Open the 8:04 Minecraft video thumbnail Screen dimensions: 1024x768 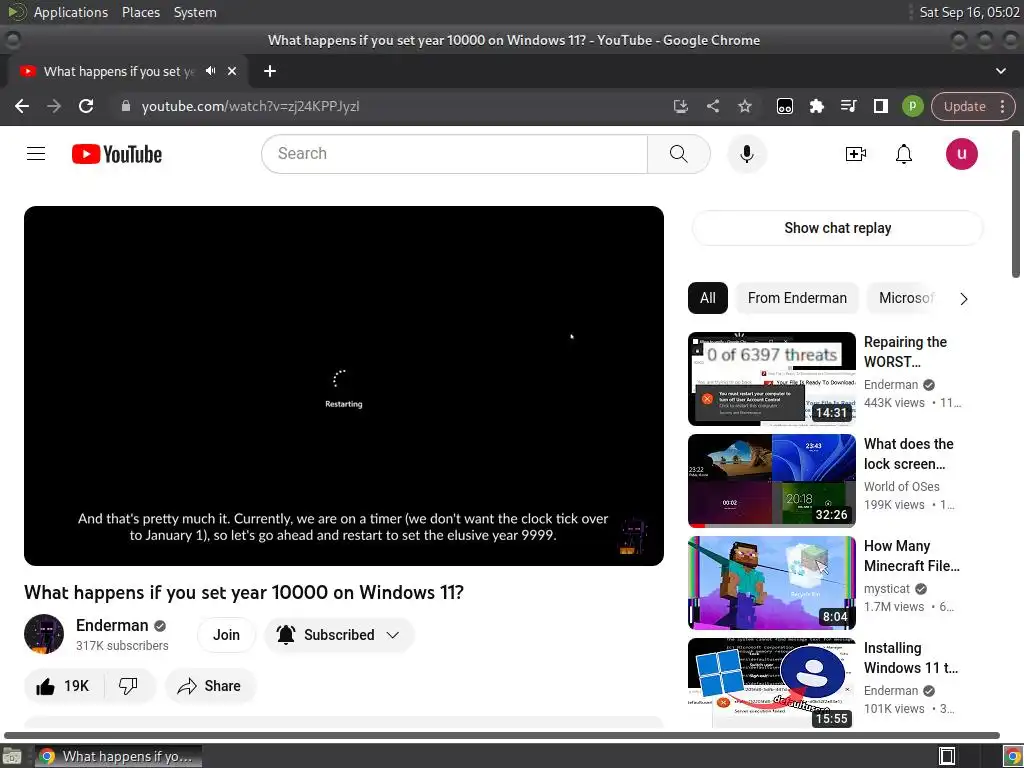pos(771,583)
